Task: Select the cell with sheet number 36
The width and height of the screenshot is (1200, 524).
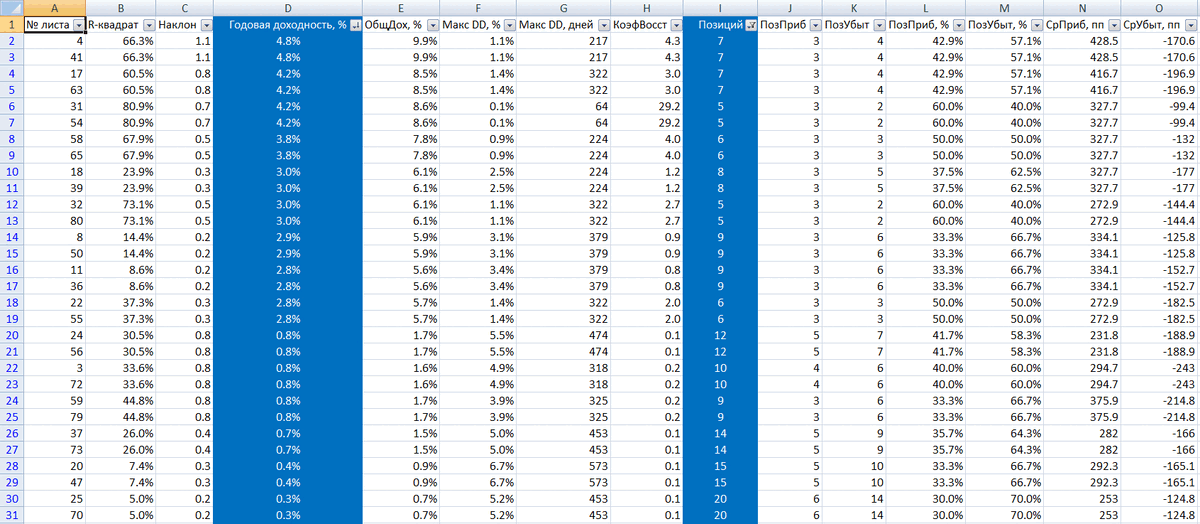Action: 54,286
